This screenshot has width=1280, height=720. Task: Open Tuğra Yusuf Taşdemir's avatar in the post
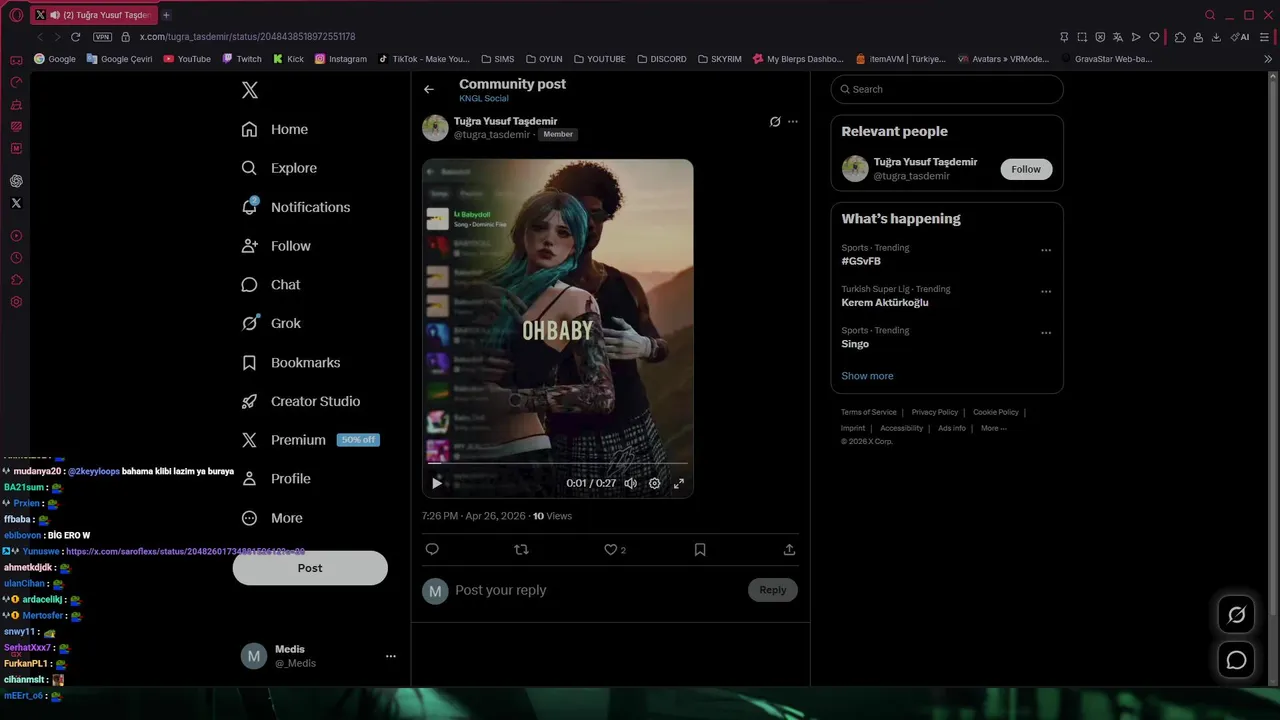pyautogui.click(x=435, y=128)
